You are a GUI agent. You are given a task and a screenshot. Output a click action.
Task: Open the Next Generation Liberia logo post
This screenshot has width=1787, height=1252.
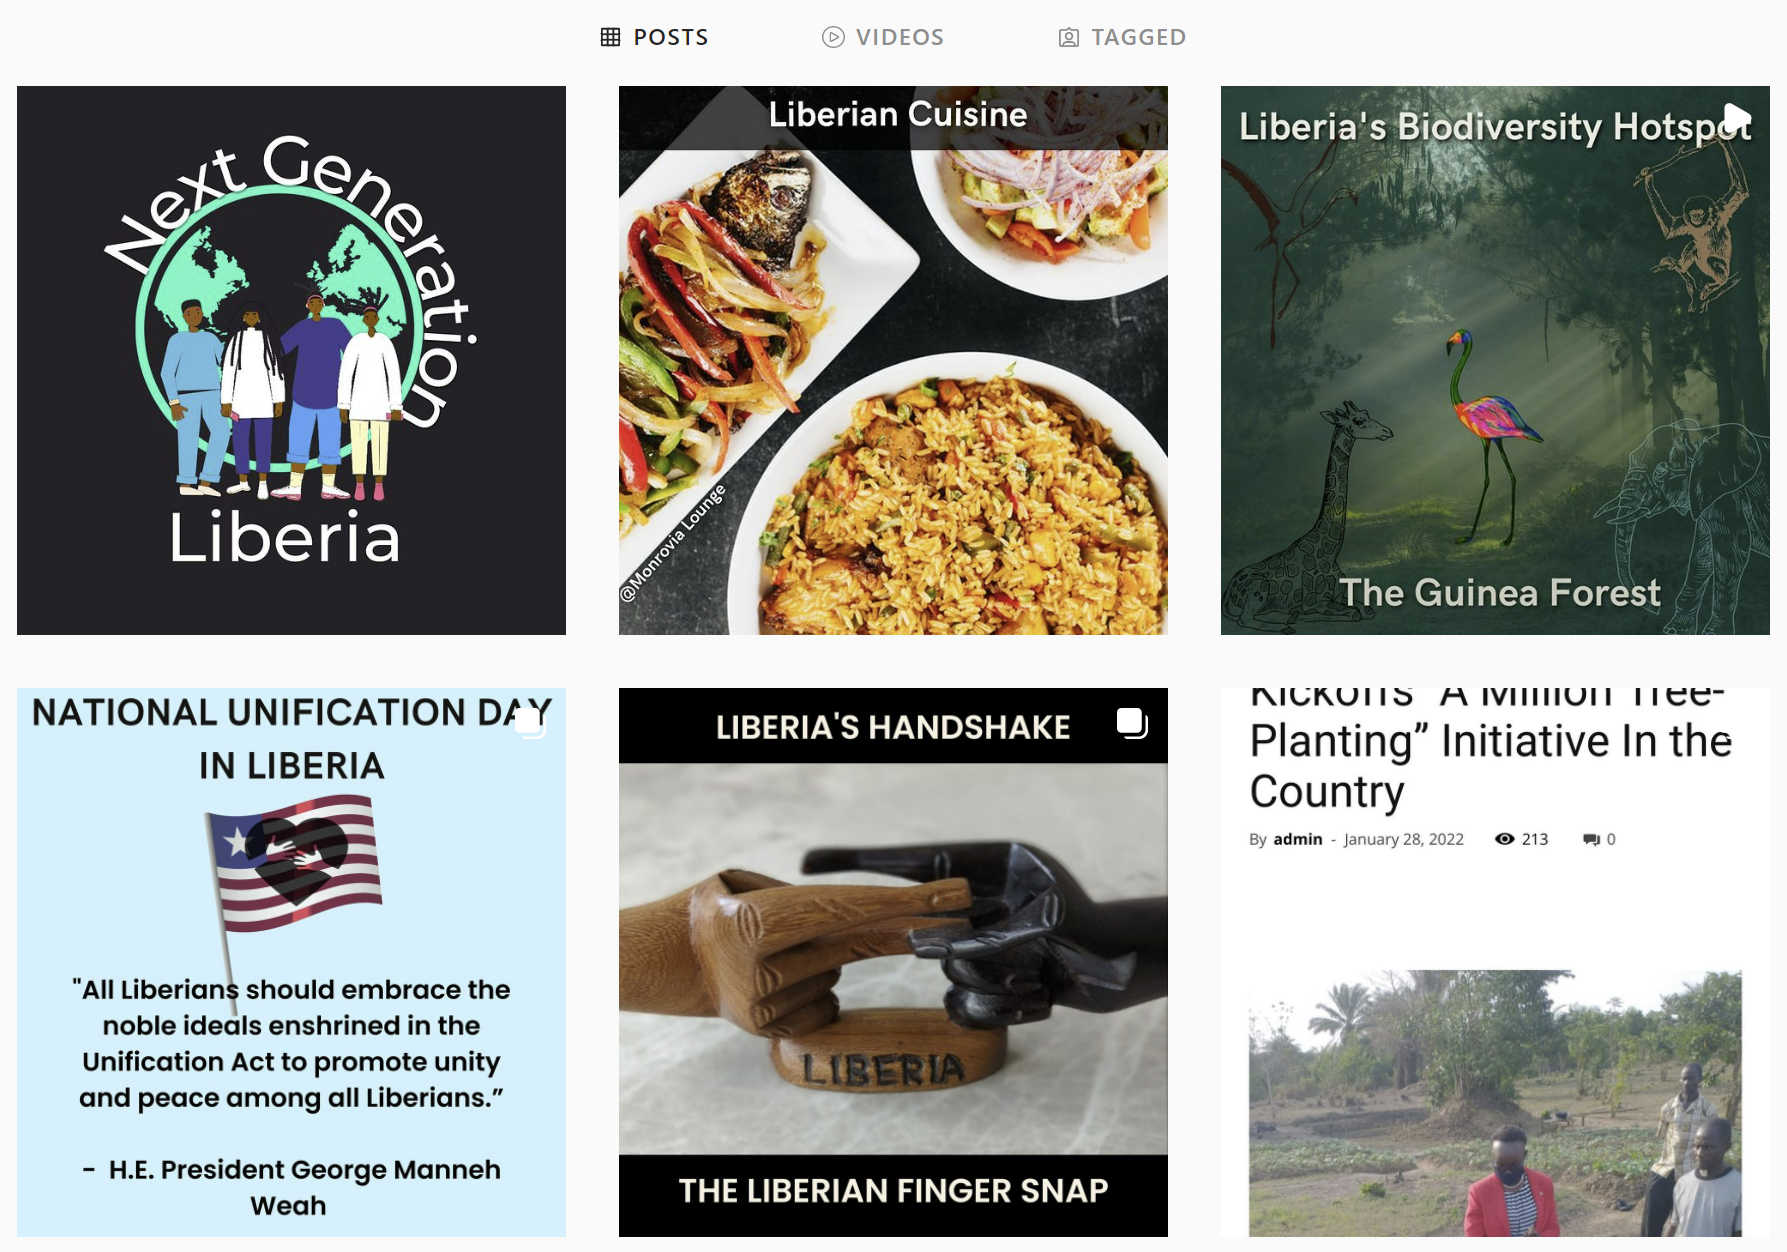(291, 360)
